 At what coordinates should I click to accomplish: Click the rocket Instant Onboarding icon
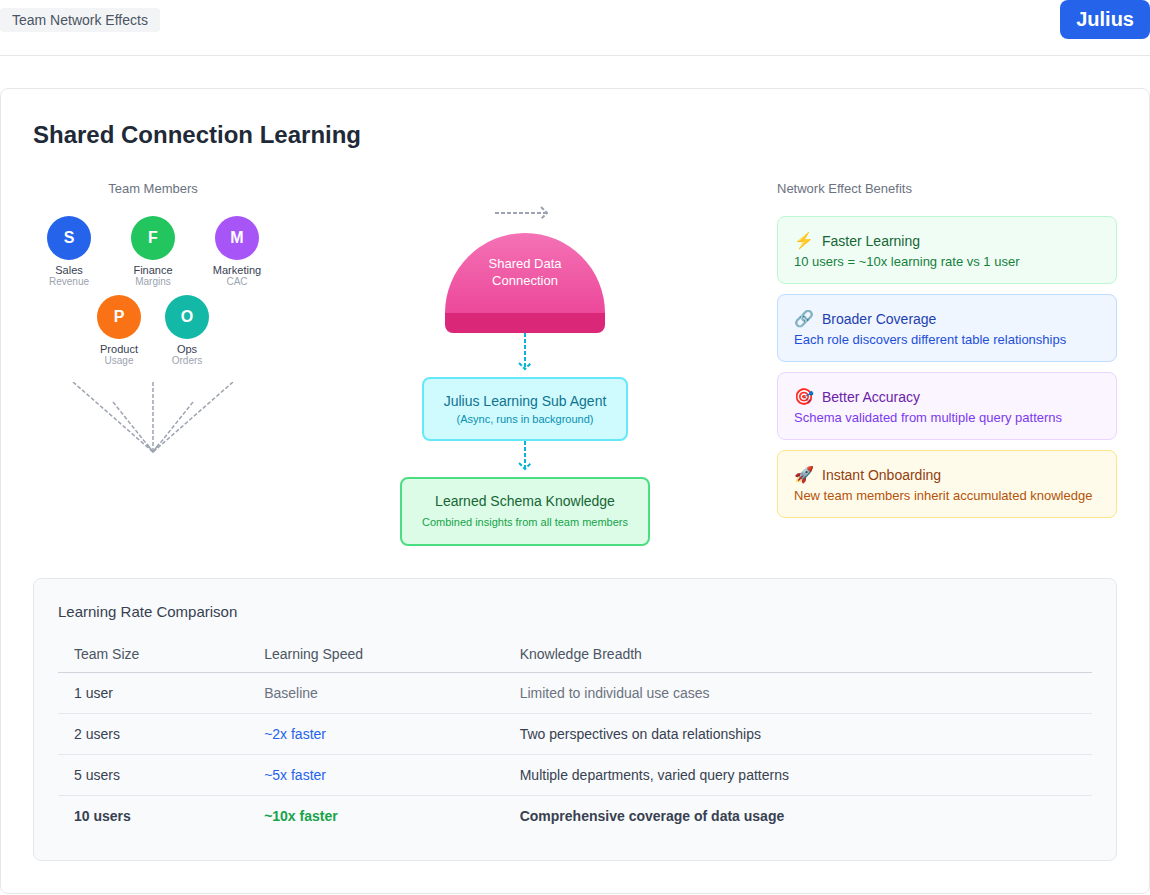click(804, 475)
